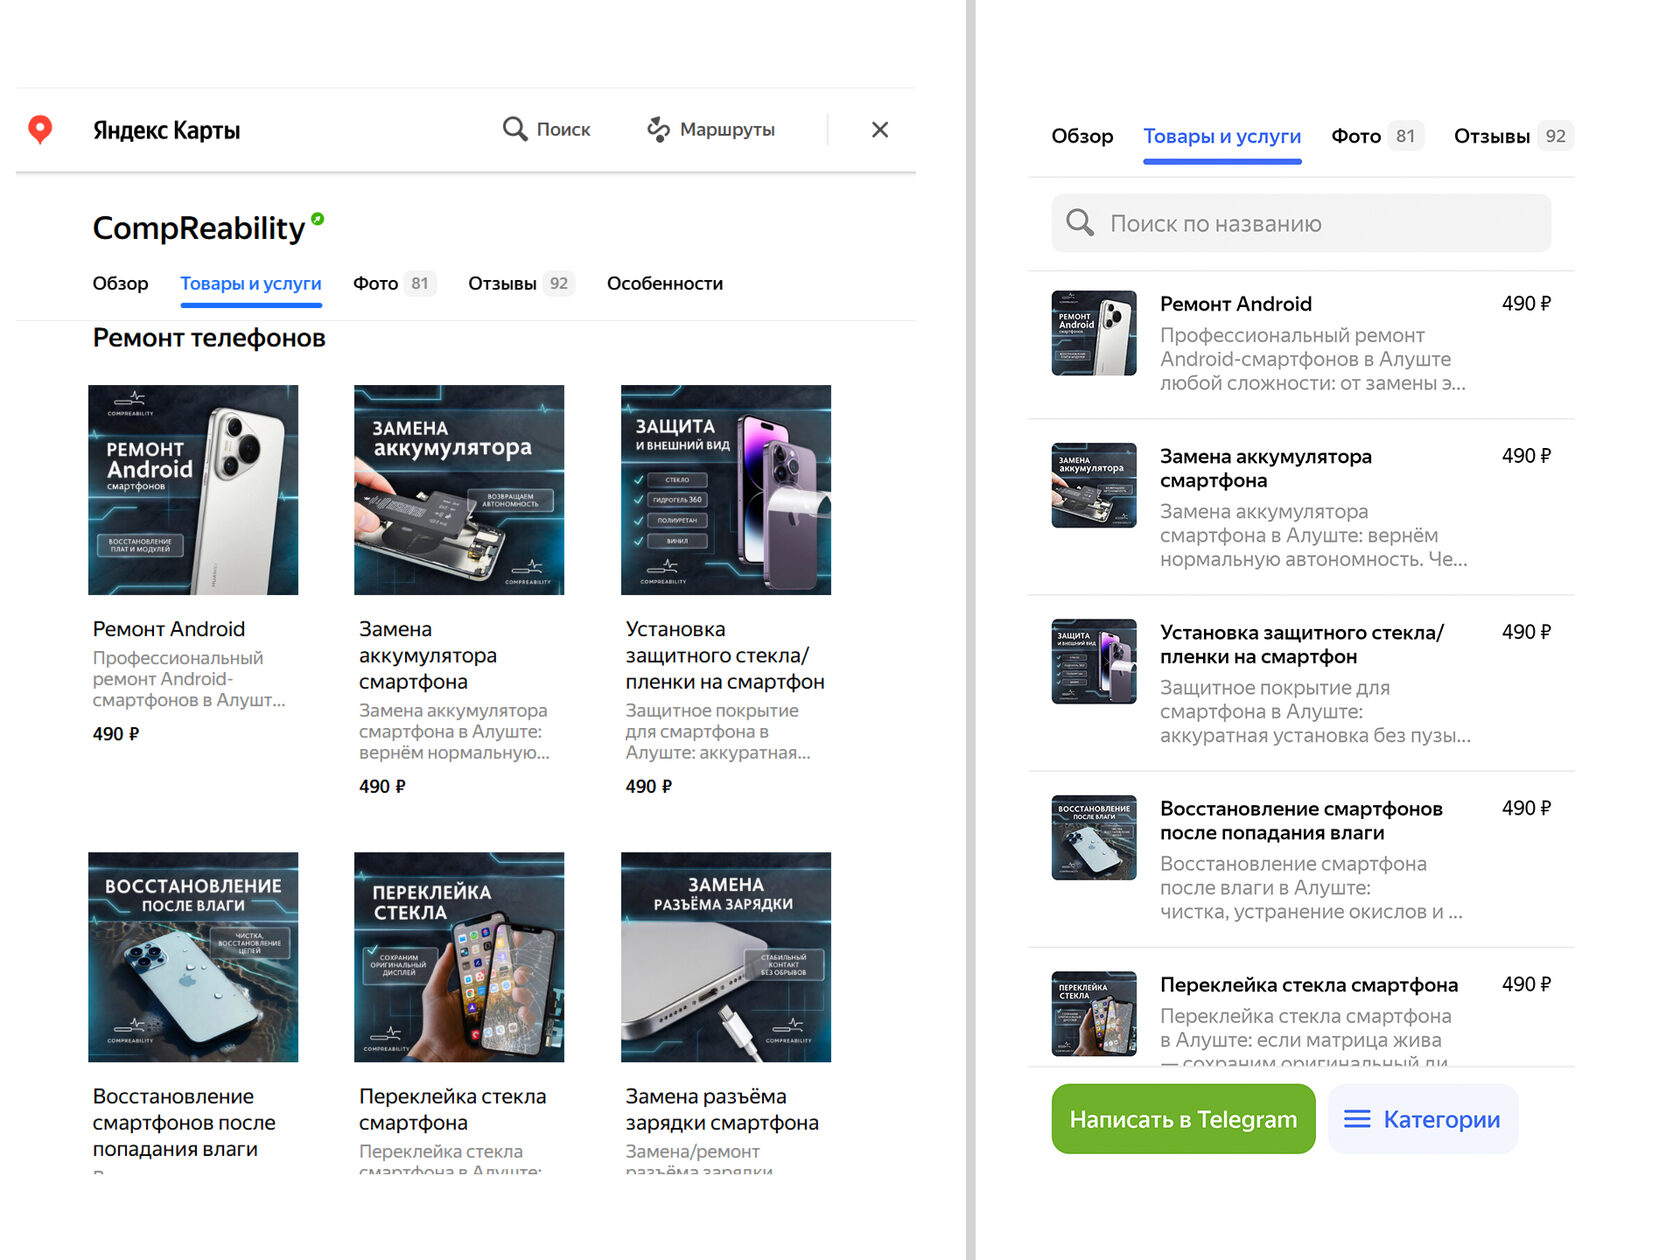This screenshot has height=1260, width=1680.
Task: Switch to Обзор tab in the right mobile panel
Action: pyautogui.click(x=1082, y=136)
